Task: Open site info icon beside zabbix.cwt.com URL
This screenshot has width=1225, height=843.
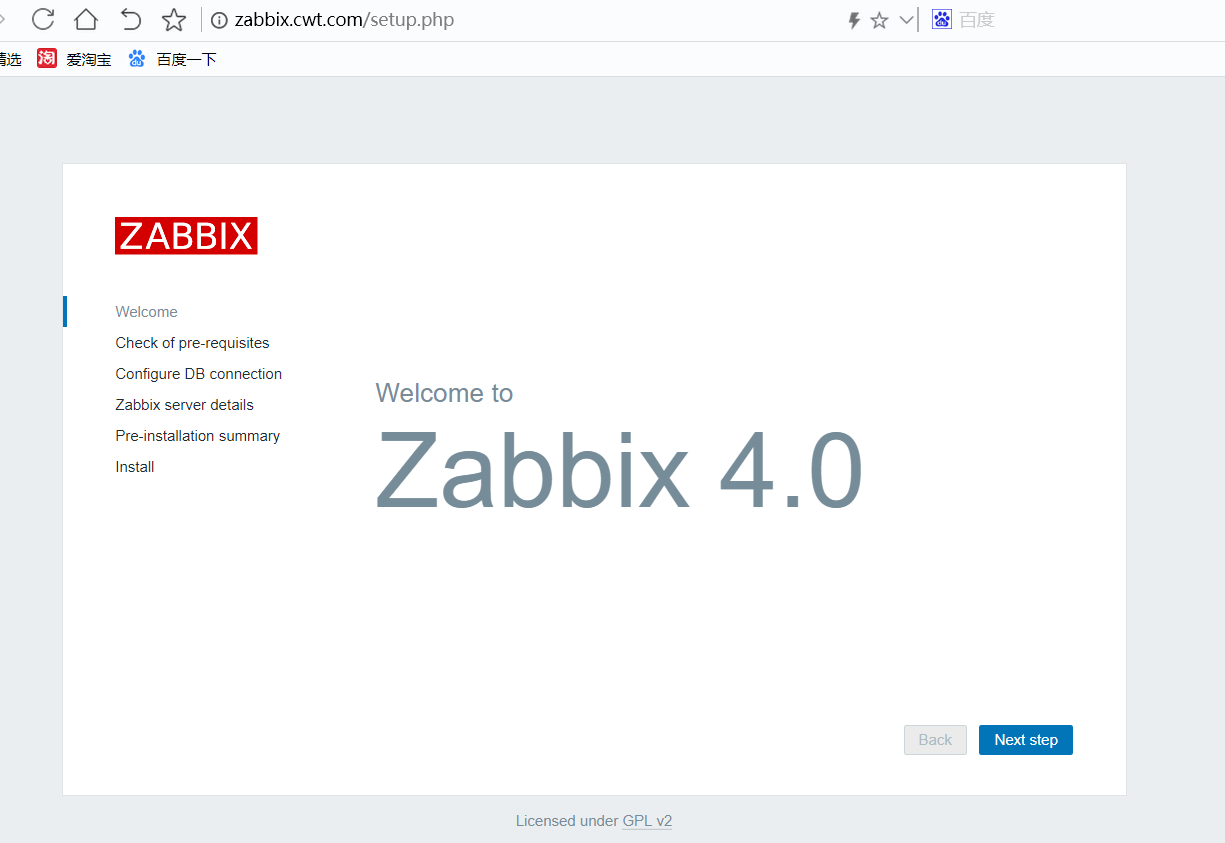Action: [x=219, y=20]
